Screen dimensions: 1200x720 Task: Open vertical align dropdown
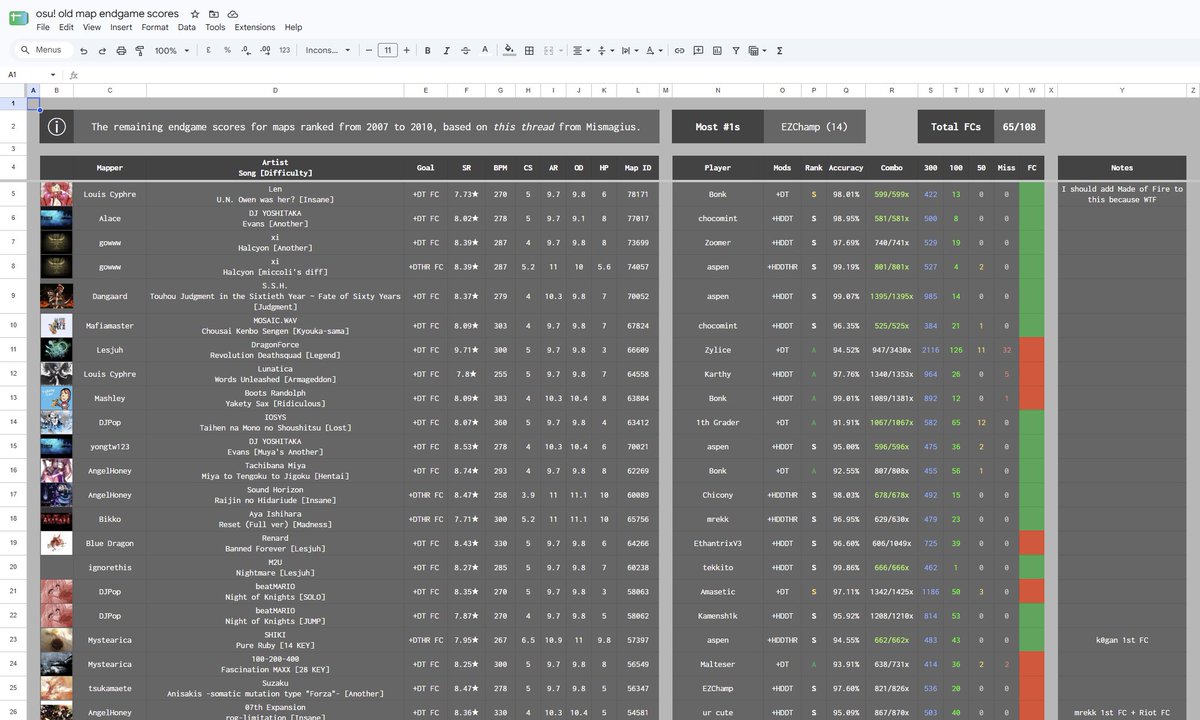[x=604, y=50]
